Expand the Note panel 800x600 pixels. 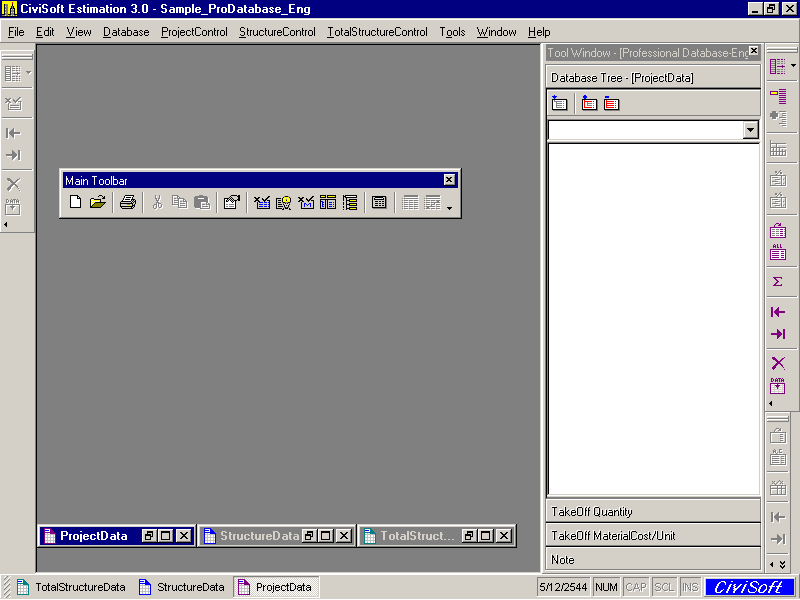pos(653,559)
